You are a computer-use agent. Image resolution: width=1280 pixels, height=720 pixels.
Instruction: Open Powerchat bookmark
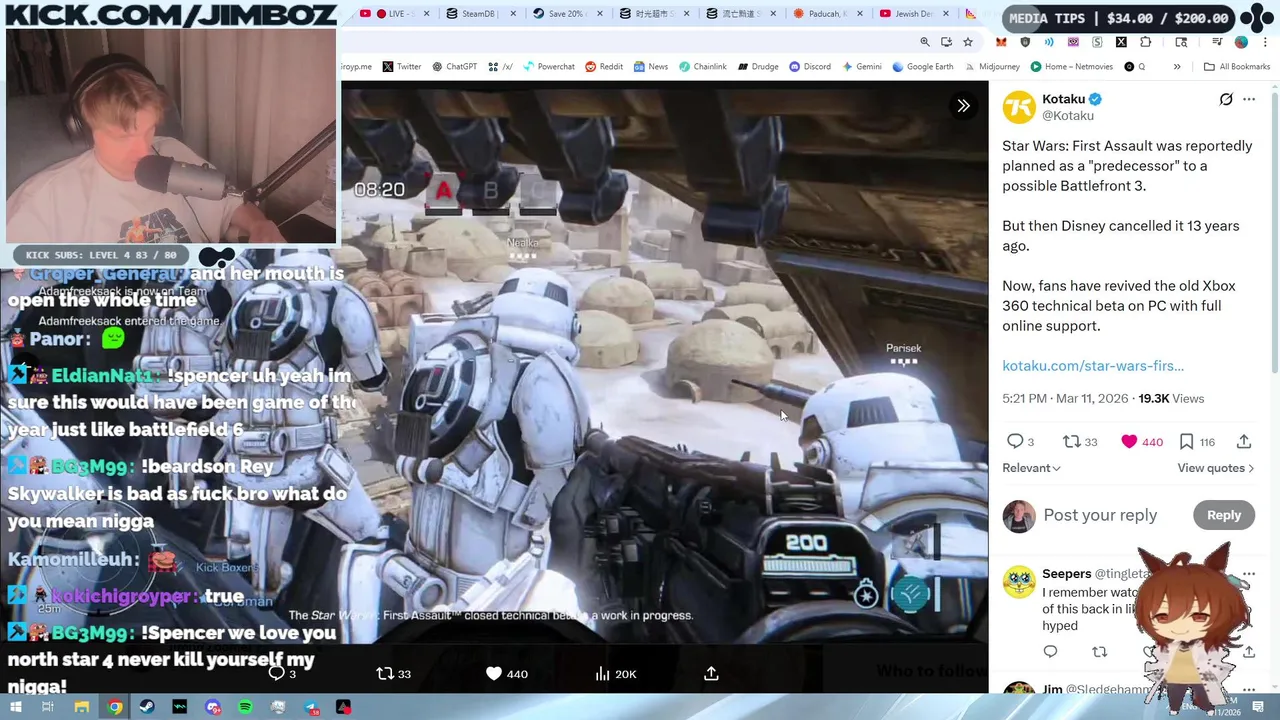[548, 66]
